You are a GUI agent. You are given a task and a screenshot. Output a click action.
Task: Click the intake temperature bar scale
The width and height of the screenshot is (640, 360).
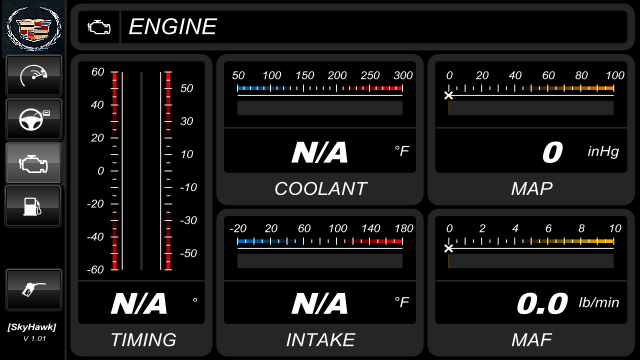pyautogui.click(x=320, y=241)
